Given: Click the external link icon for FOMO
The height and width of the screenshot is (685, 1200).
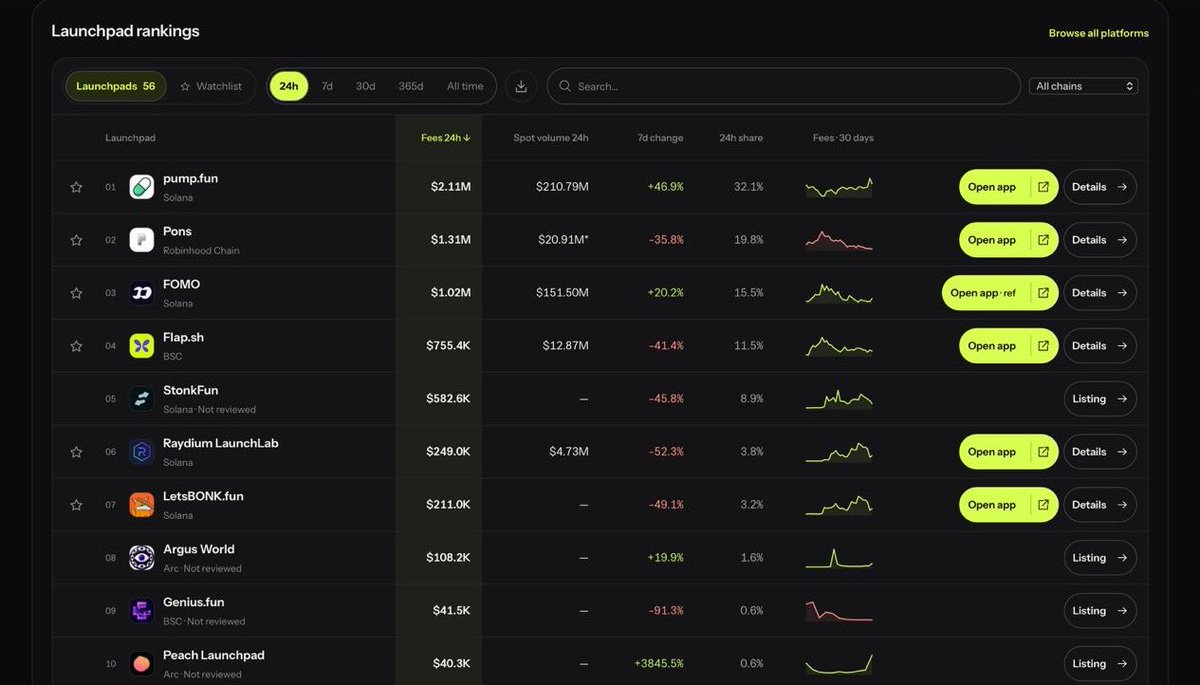Looking at the screenshot, I should coord(1043,293).
